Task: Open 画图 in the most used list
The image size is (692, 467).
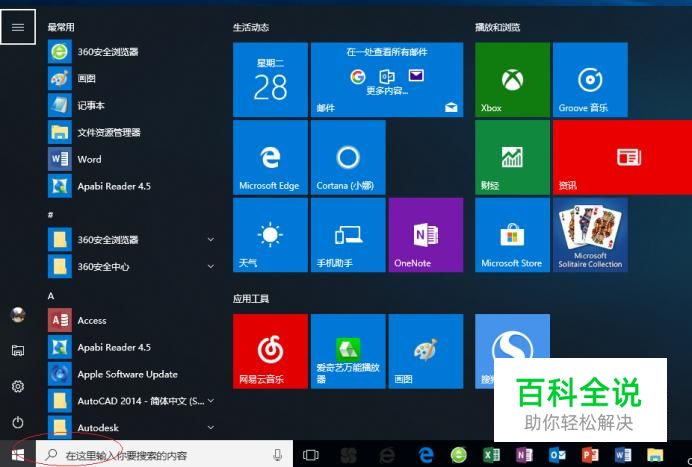Action: click(132, 79)
